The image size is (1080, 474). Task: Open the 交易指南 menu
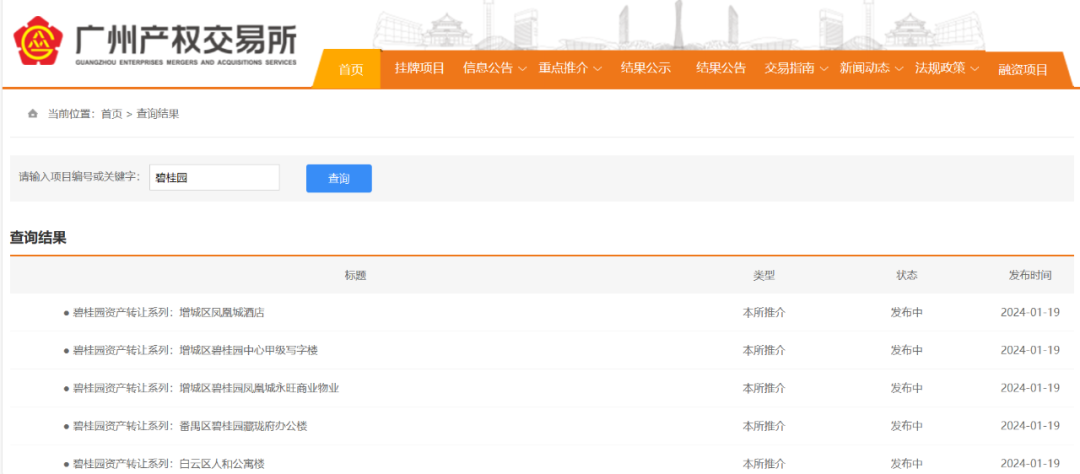point(789,68)
